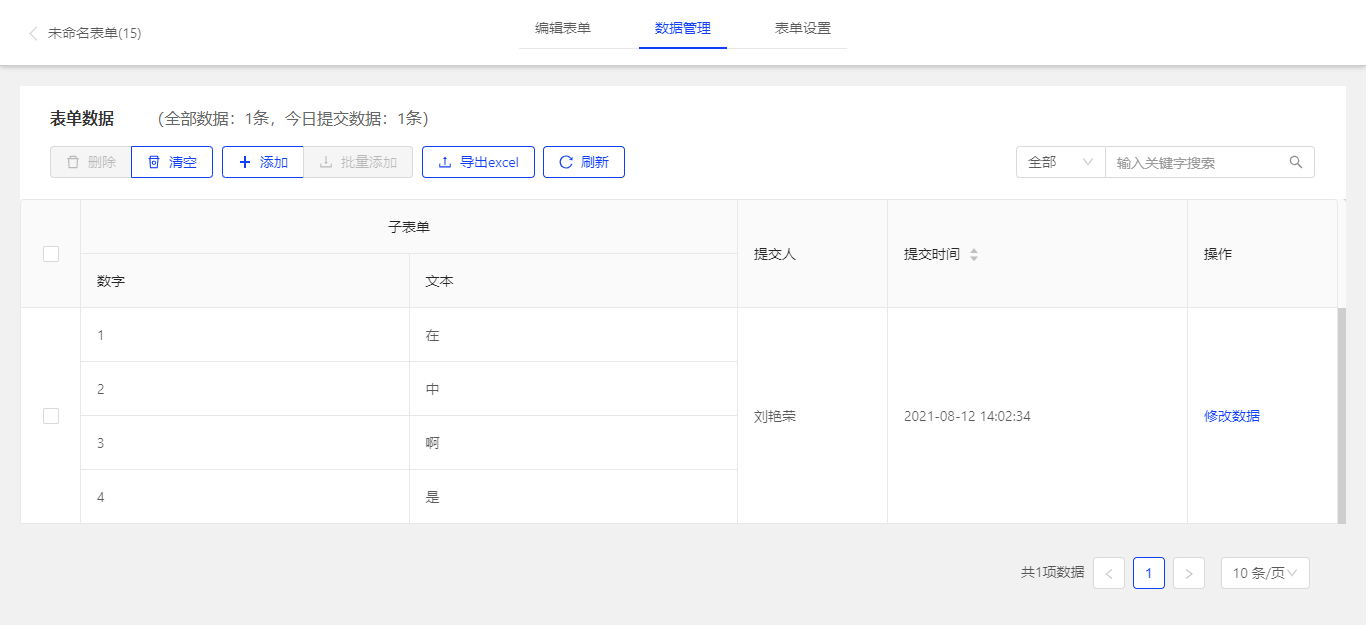Click the 清空 trash icon button

(x=172, y=162)
